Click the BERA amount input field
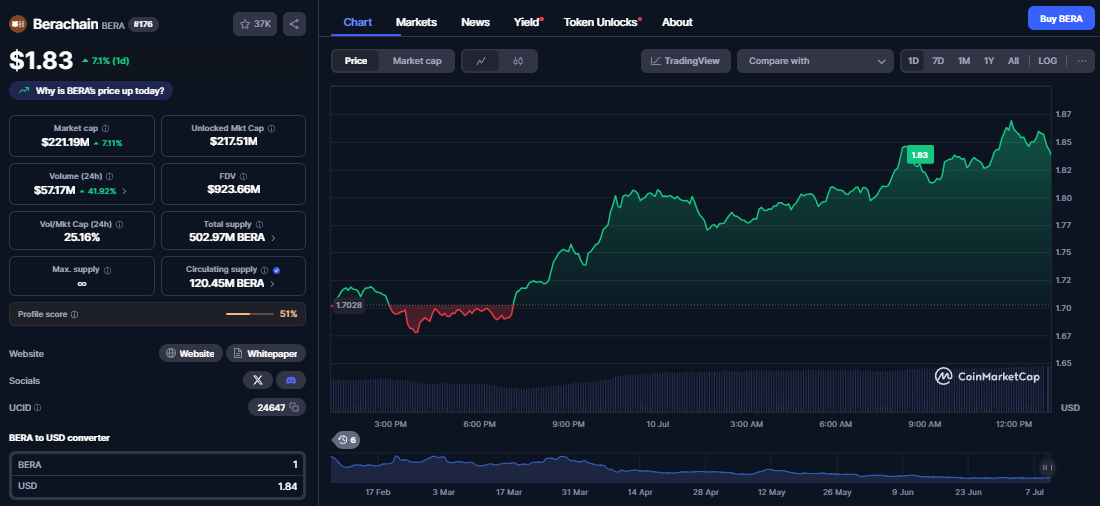The width and height of the screenshot is (1100, 506). click(157, 465)
